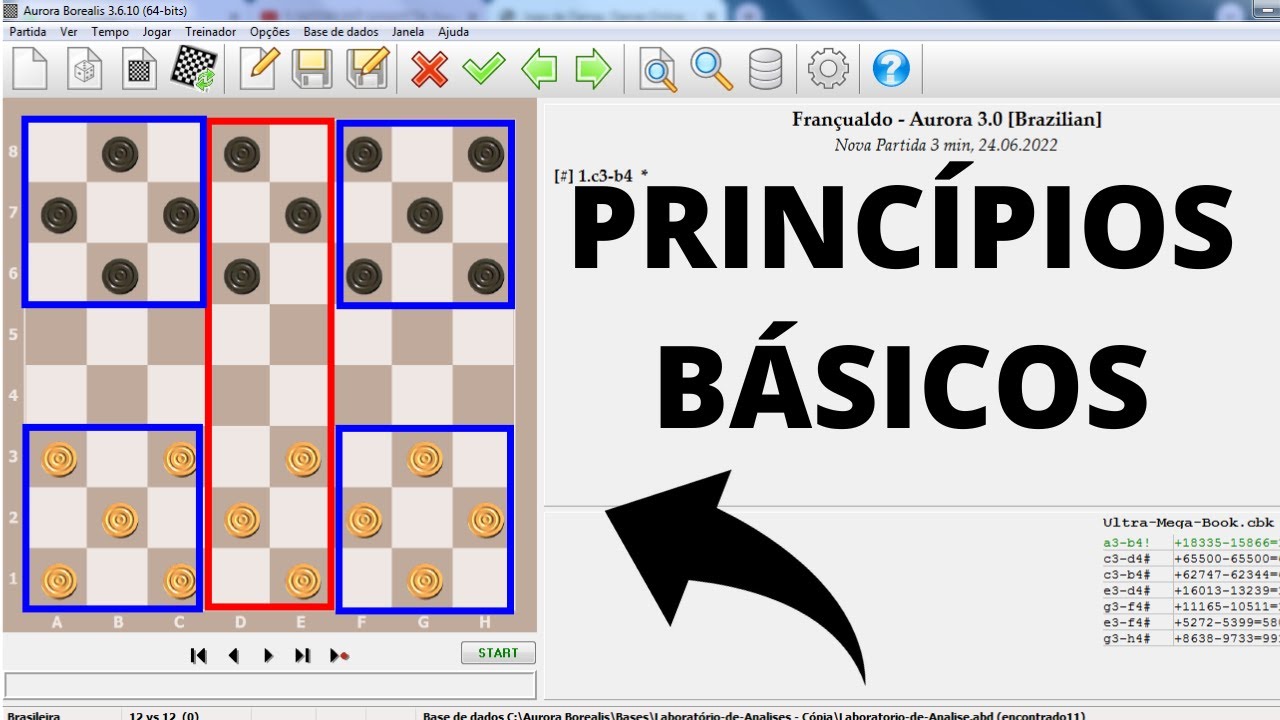The width and height of the screenshot is (1280, 720).
Task: Open the Opções menu
Action: pos(270,32)
